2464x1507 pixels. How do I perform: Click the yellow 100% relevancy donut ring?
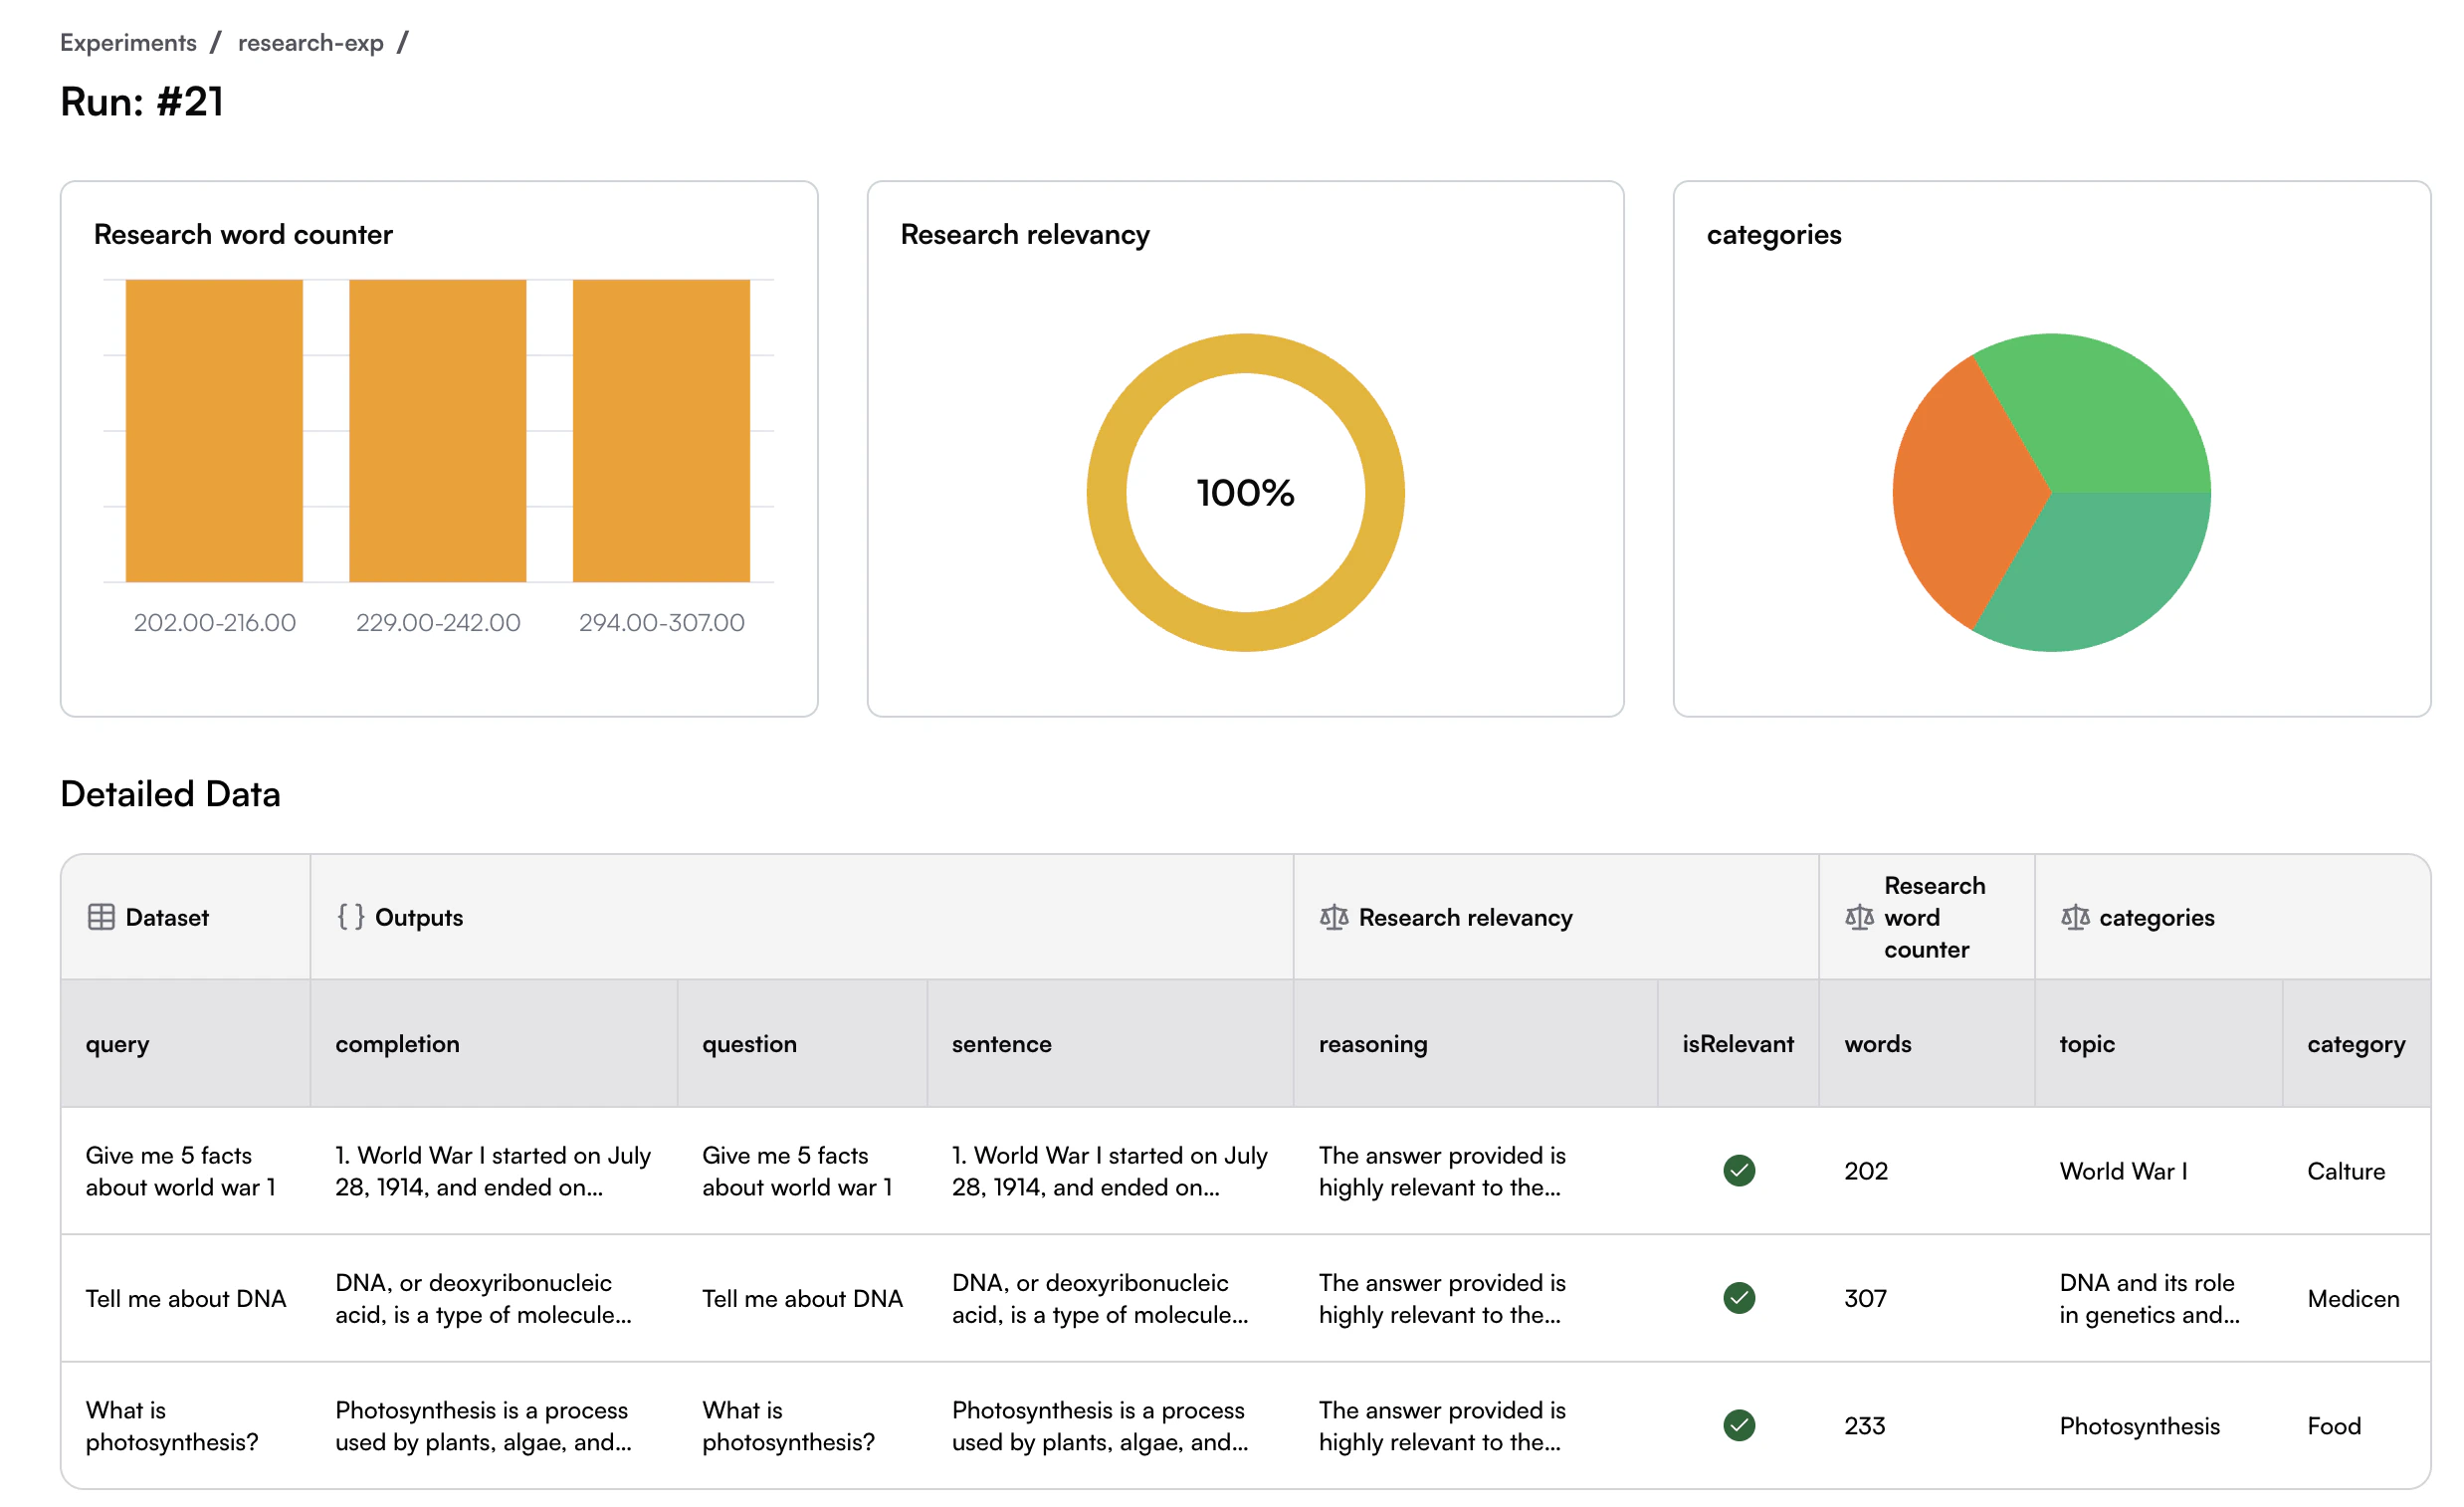[x=1106, y=492]
